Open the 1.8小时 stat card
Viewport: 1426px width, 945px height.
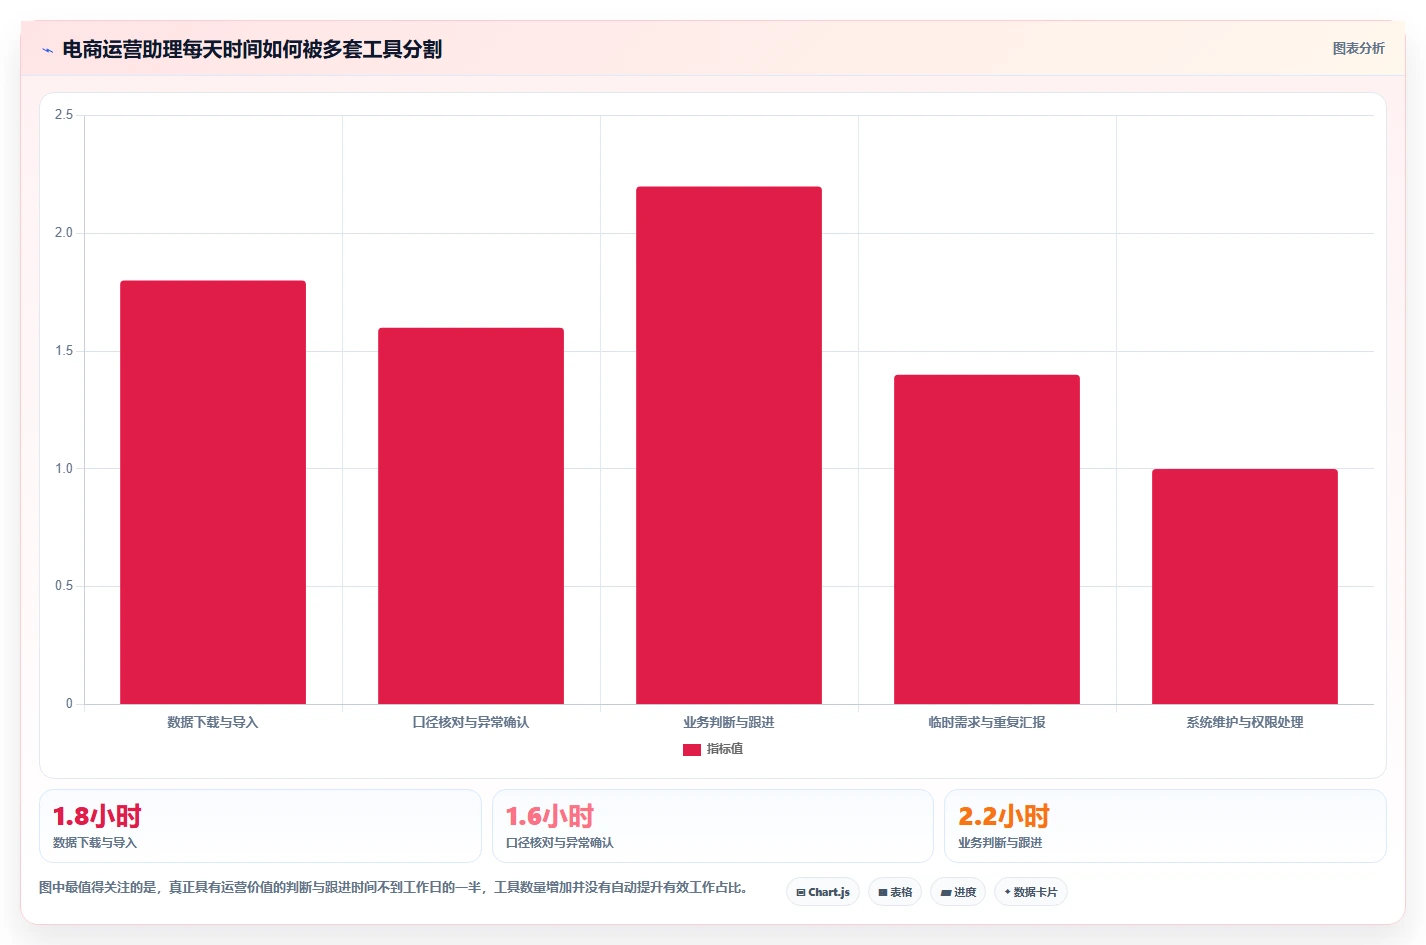point(260,826)
